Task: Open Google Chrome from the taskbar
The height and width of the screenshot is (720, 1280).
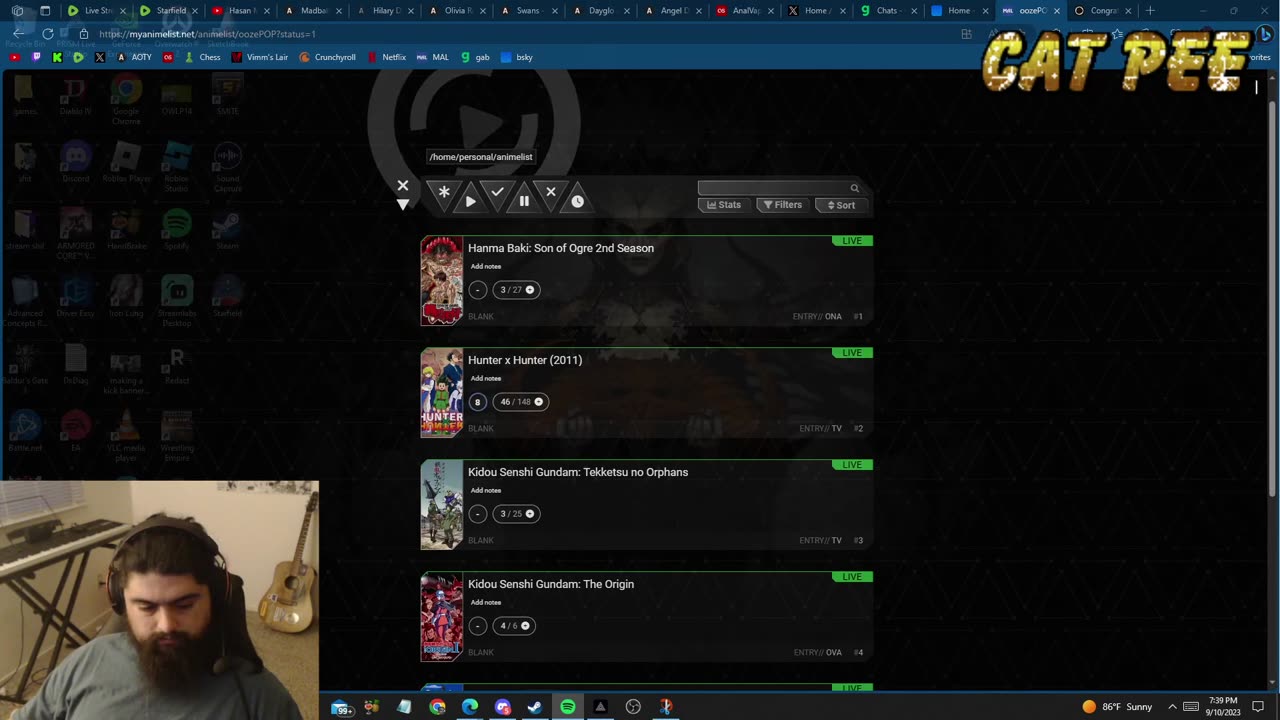Action: [x=437, y=707]
